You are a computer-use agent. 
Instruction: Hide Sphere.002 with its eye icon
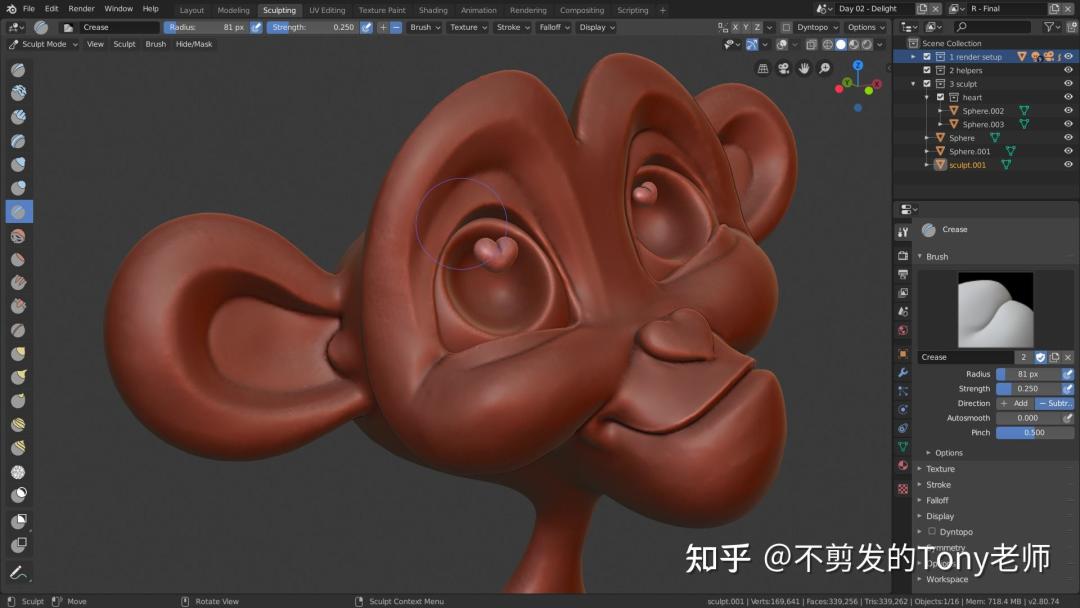point(1068,110)
